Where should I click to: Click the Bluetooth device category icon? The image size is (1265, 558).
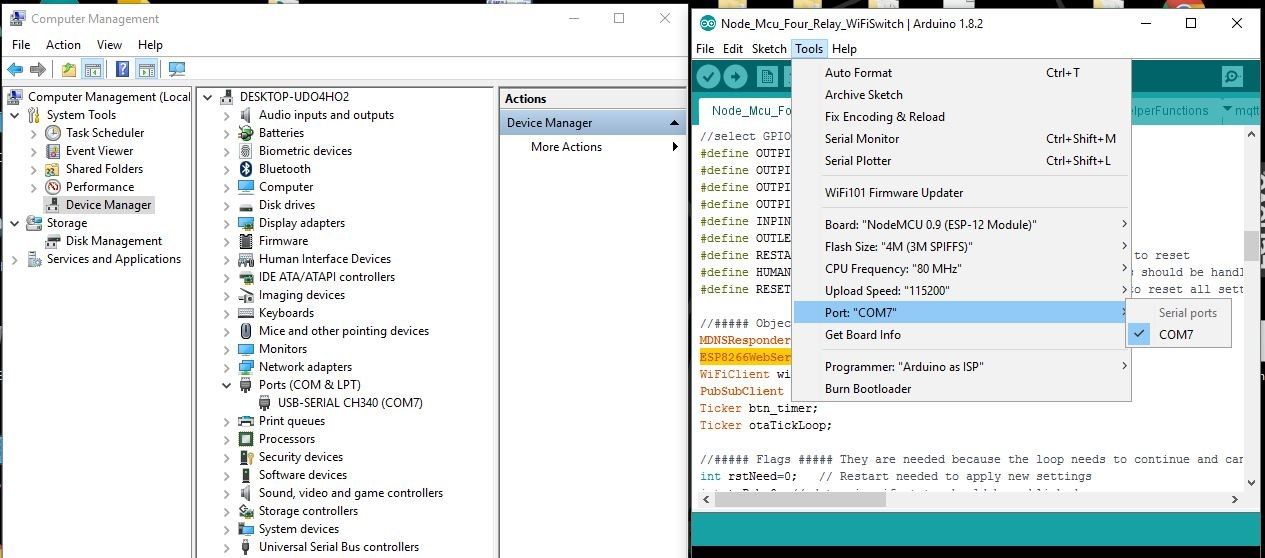(x=246, y=169)
